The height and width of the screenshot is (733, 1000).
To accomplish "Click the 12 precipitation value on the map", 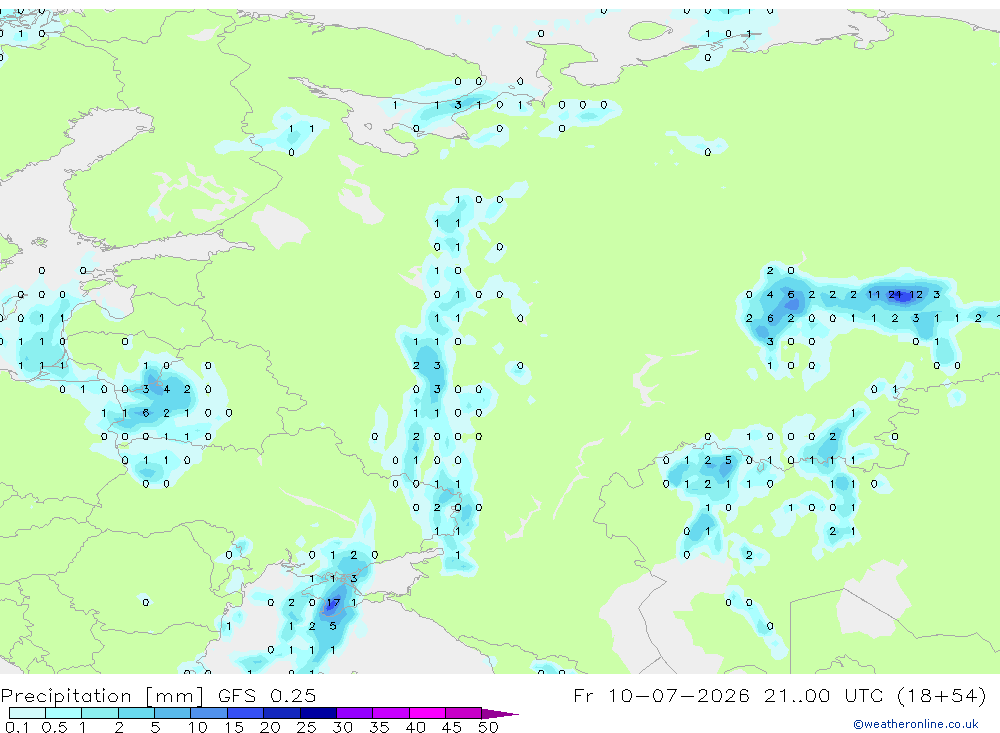I will (x=916, y=295).
